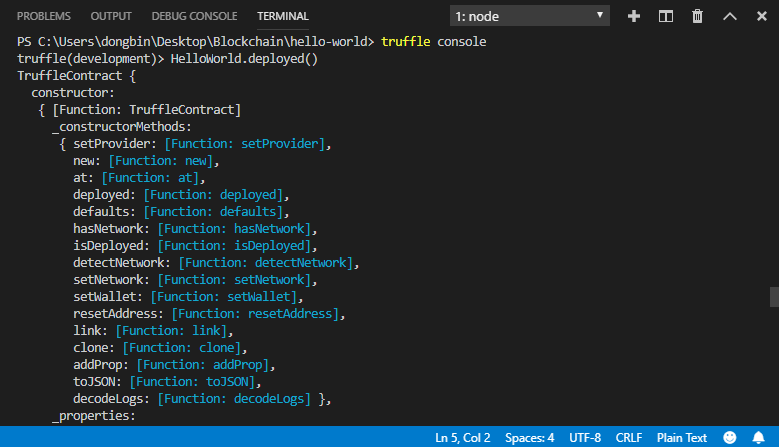Image resolution: width=779 pixels, height=447 pixels.
Task: Split the terminal panel
Action: click(666, 16)
